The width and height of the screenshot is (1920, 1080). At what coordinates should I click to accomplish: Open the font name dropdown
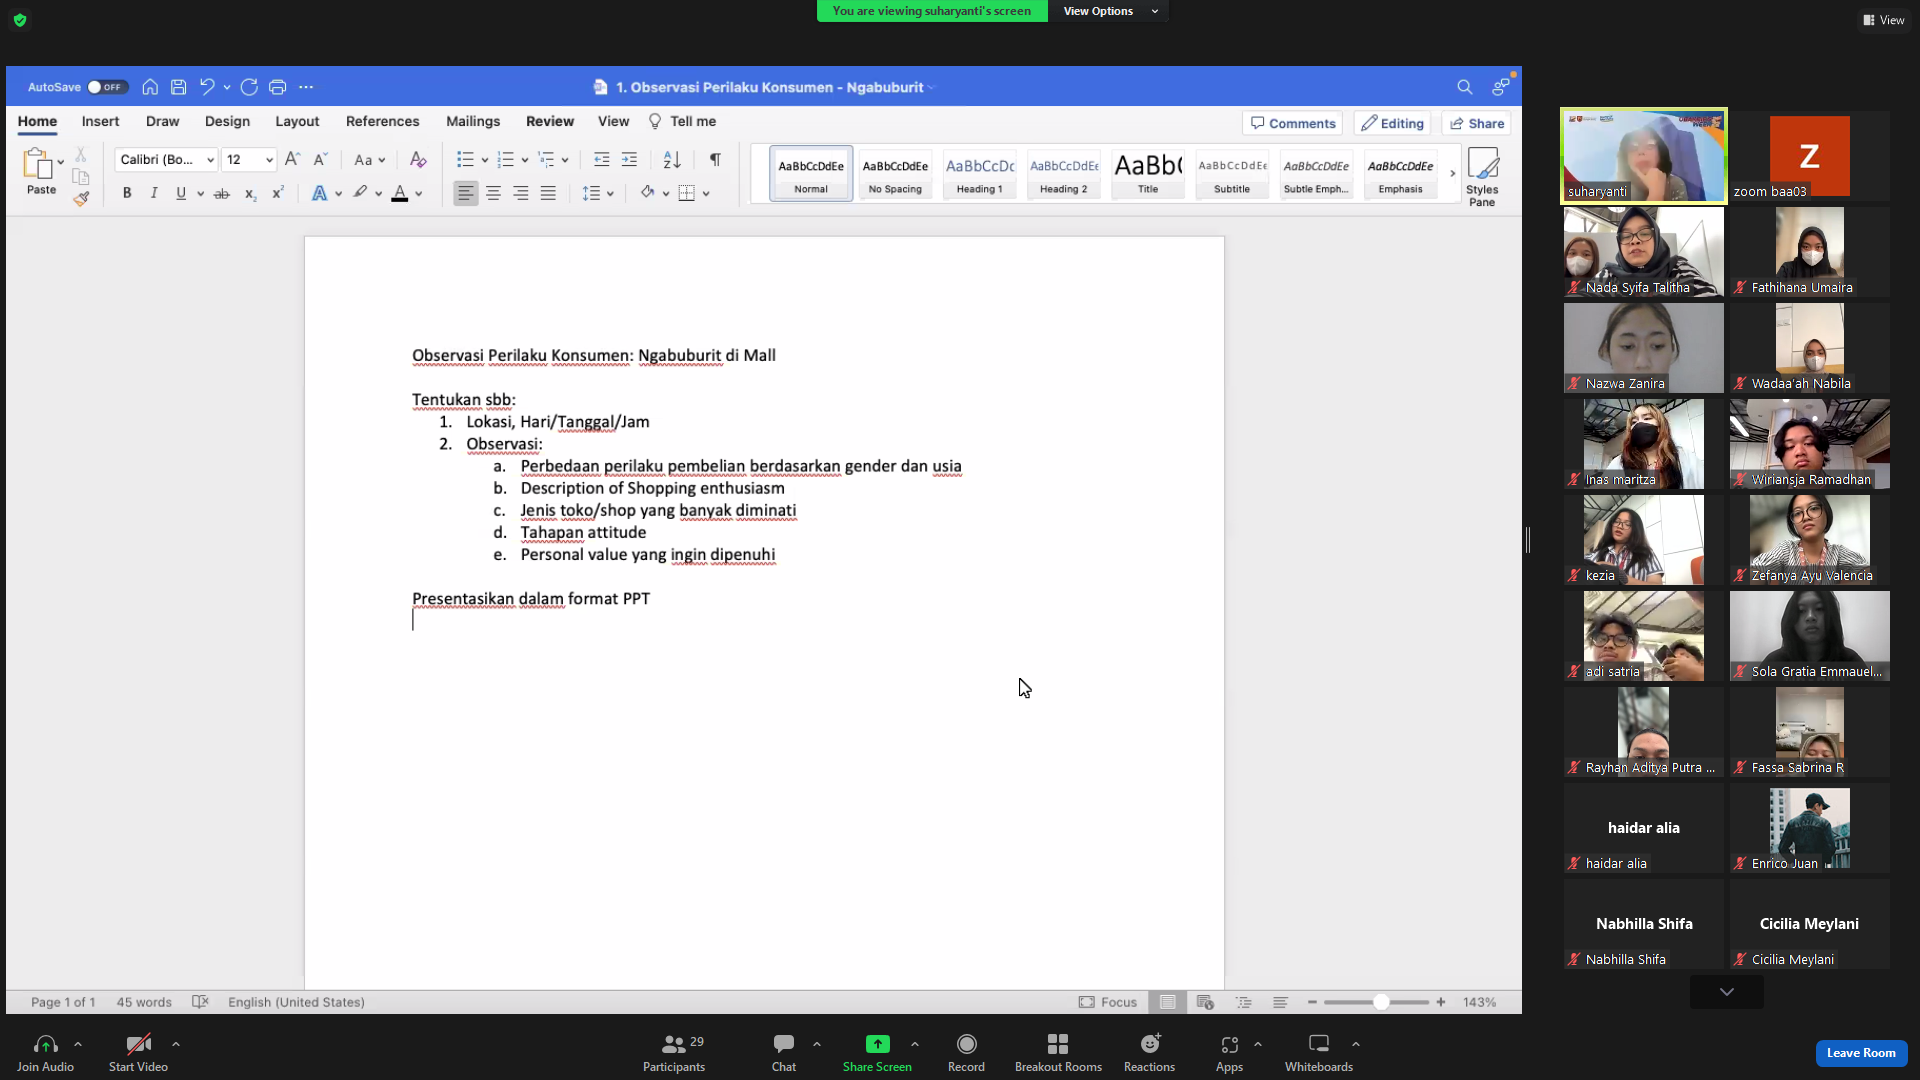click(x=211, y=160)
